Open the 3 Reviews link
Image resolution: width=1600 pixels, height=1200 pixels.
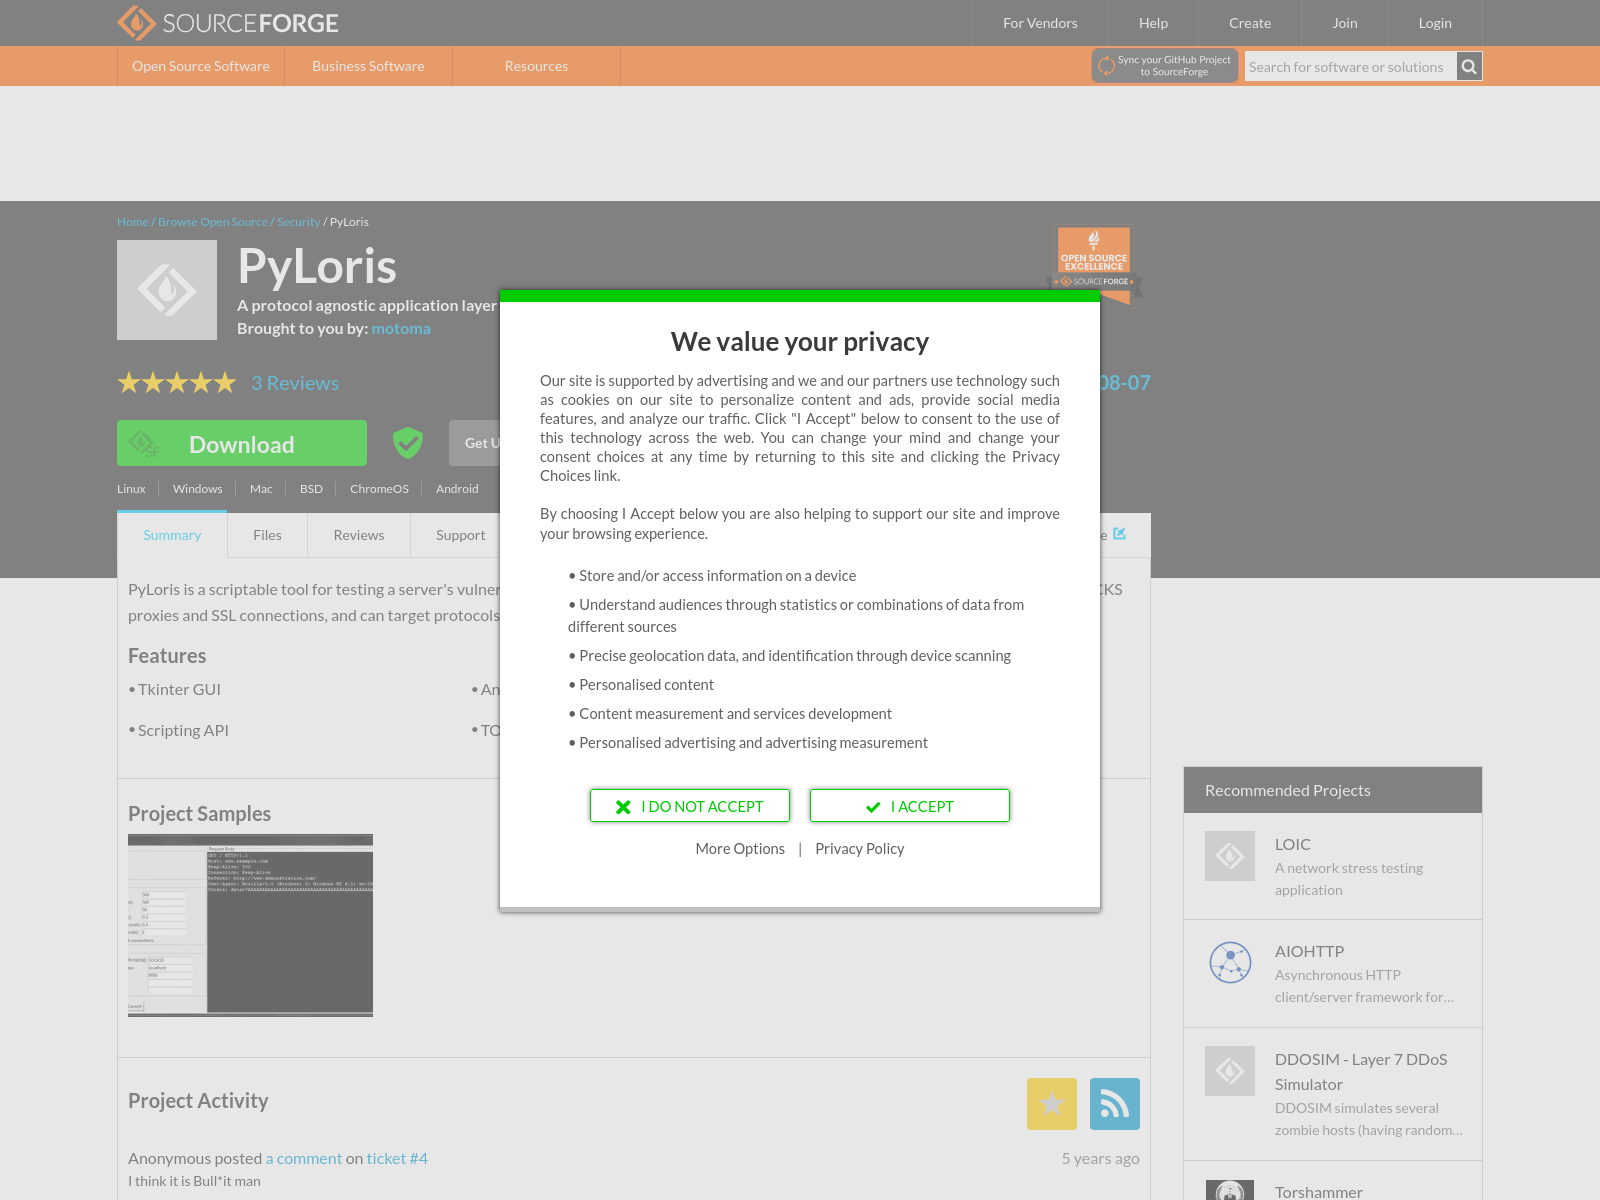pyautogui.click(x=295, y=383)
